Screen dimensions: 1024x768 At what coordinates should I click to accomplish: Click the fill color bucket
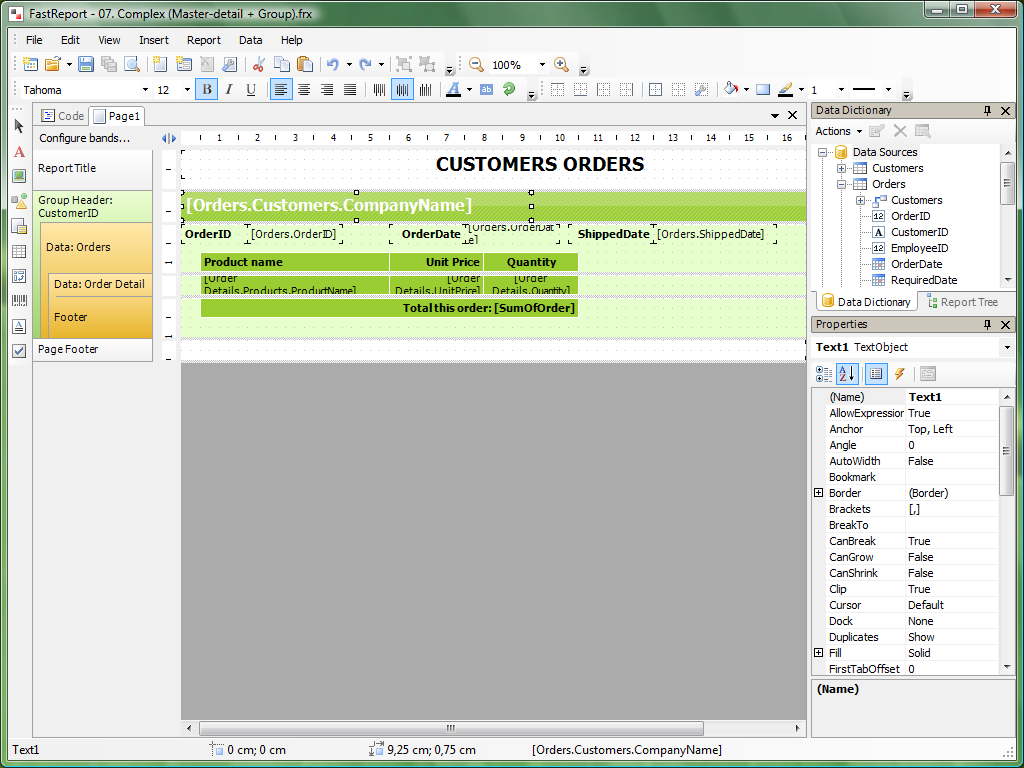pos(731,90)
